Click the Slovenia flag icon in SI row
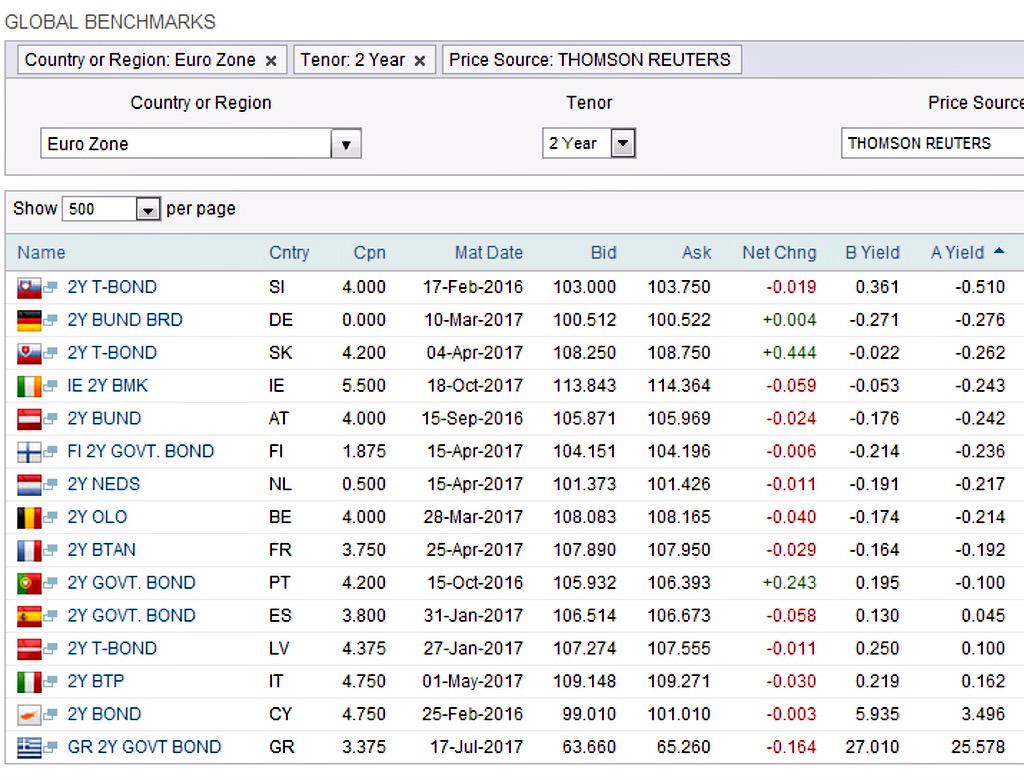The image size is (1024, 780). click(x=29, y=287)
